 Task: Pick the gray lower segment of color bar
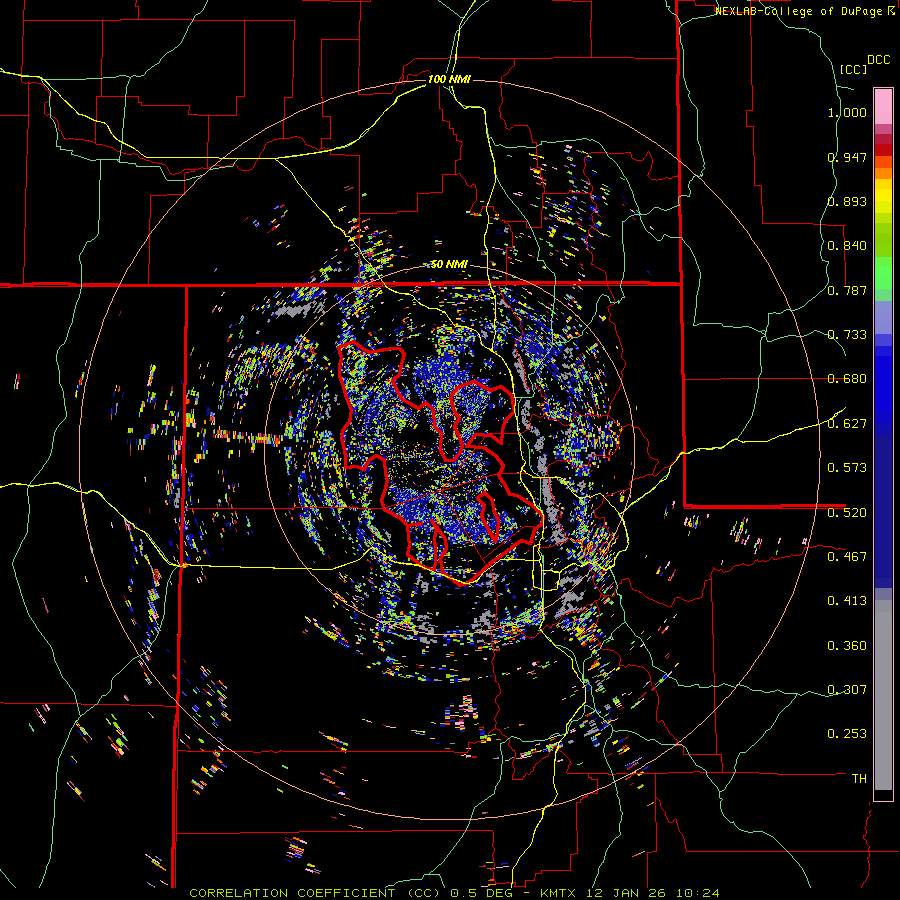click(x=883, y=695)
